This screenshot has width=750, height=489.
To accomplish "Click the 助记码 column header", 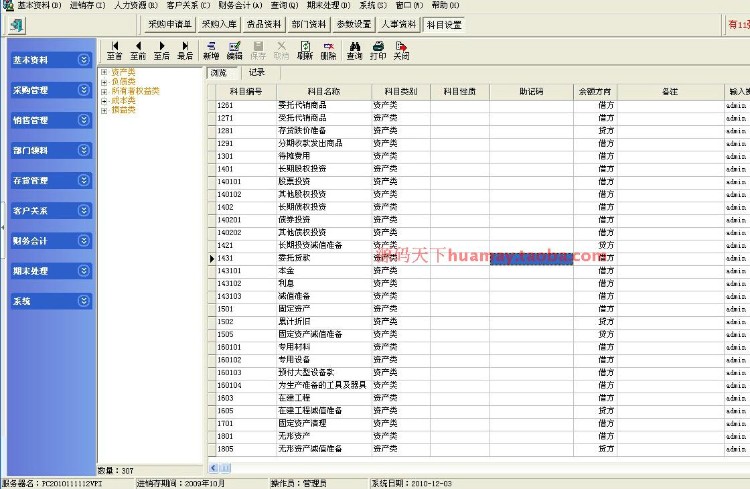I will click(531, 91).
